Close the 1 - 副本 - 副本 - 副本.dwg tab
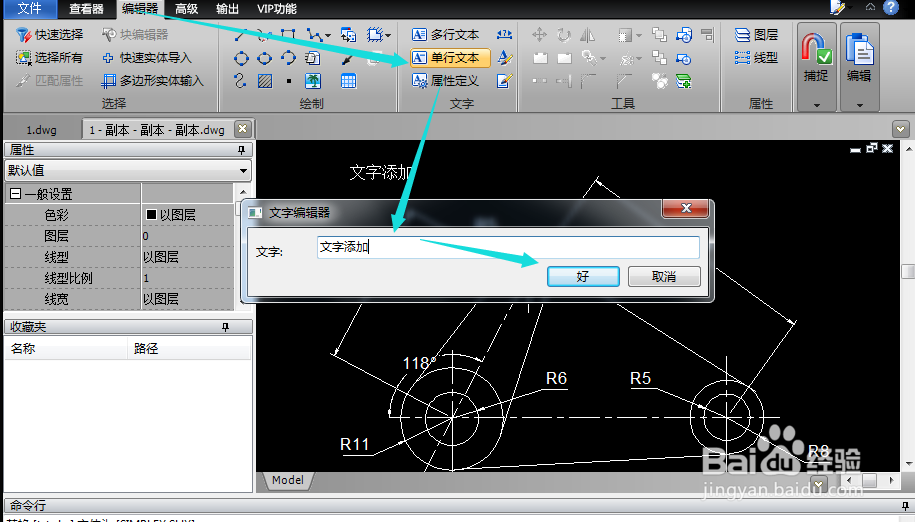This screenshot has height=522, width=915. (243, 128)
